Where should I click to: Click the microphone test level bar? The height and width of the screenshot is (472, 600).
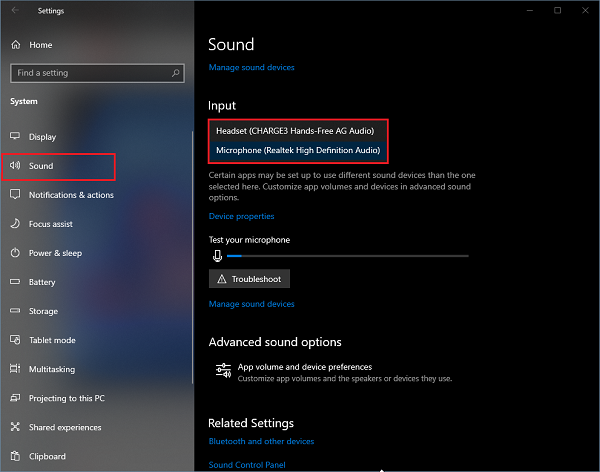pyautogui.click(x=347, y=257)
